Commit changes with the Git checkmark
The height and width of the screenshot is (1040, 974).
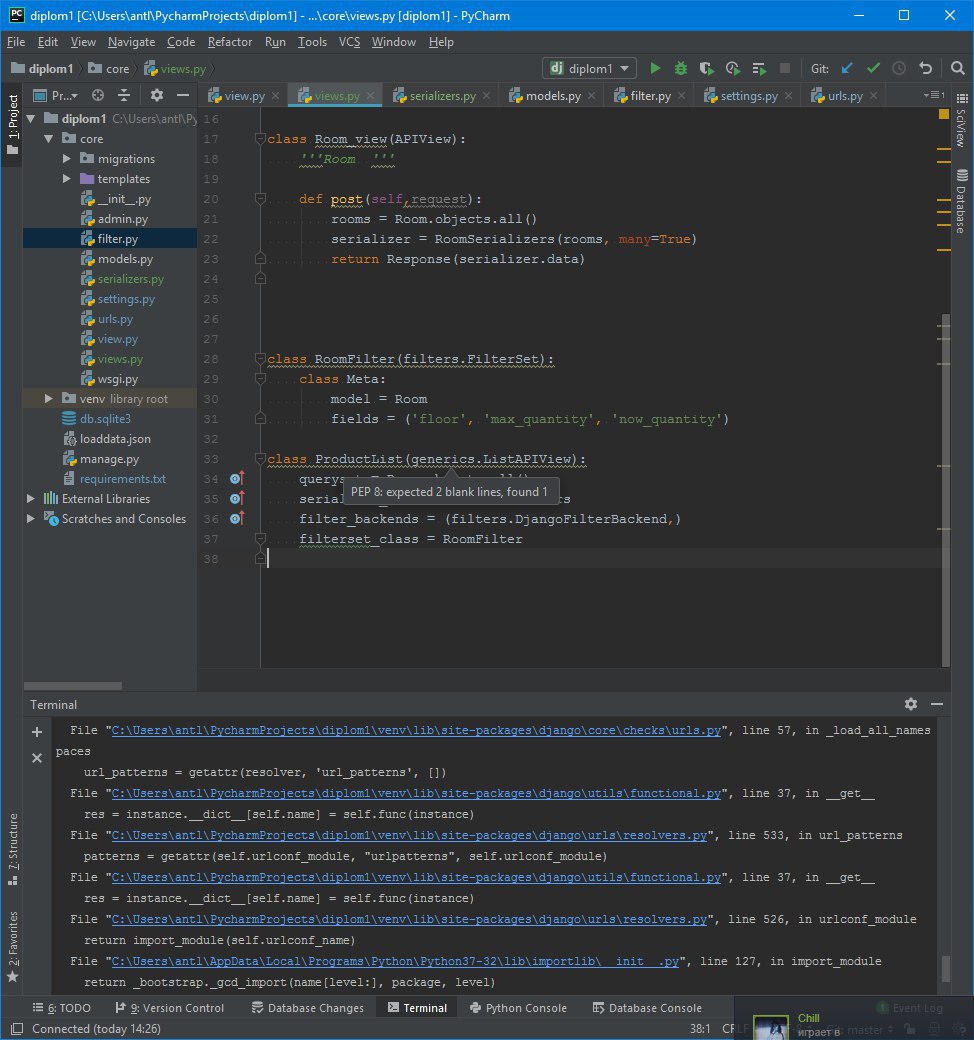pyautogui.click(x=873, y=69)
